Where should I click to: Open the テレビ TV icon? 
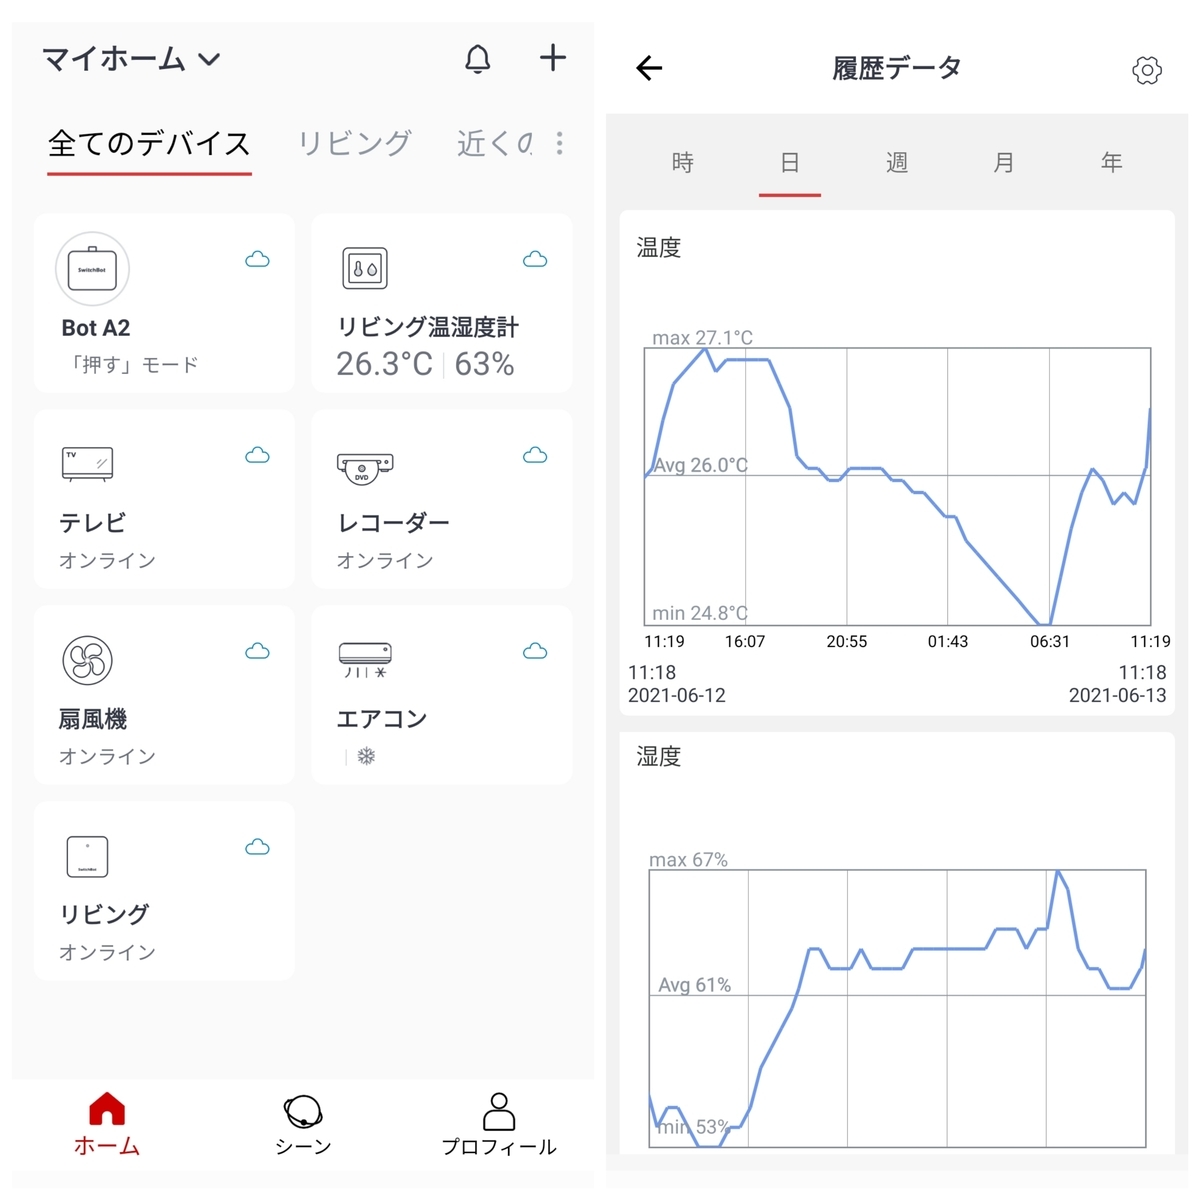pyautogui.click(x=87, y=464)
